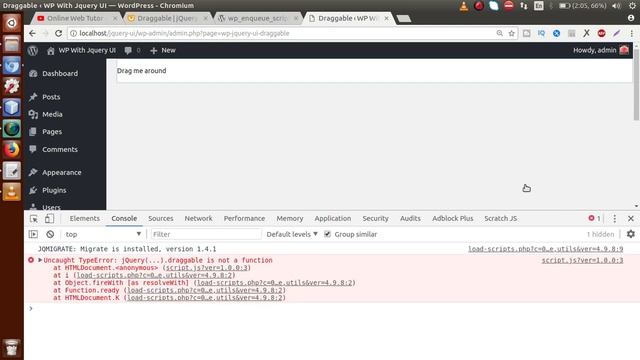The width and height of the screenshot is (640, 360).
Task: Open a new browser tab
Action: [x=404, y=18]
